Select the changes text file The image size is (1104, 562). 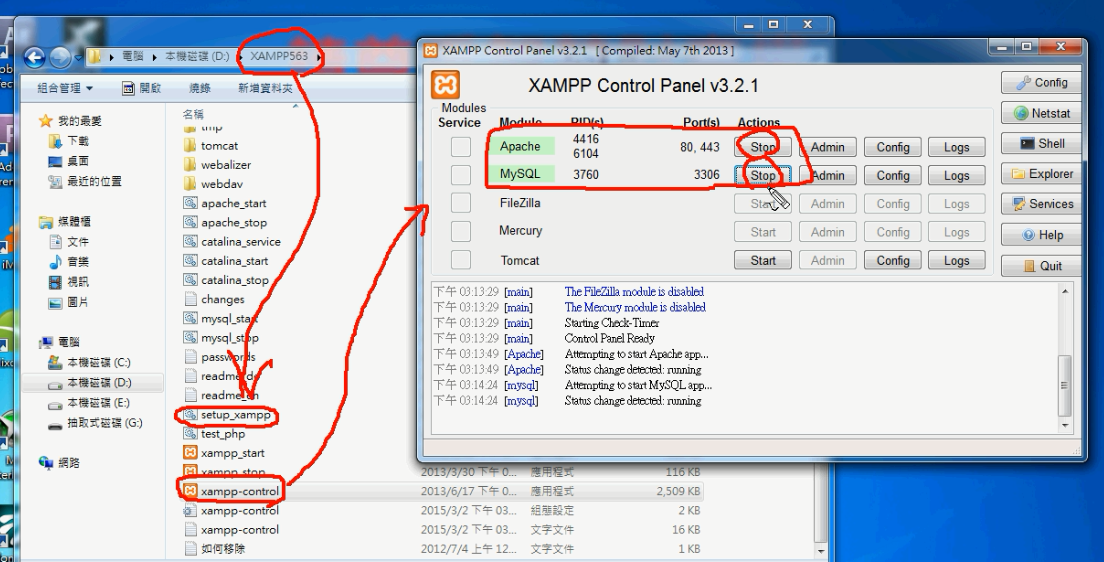point(213,299)
